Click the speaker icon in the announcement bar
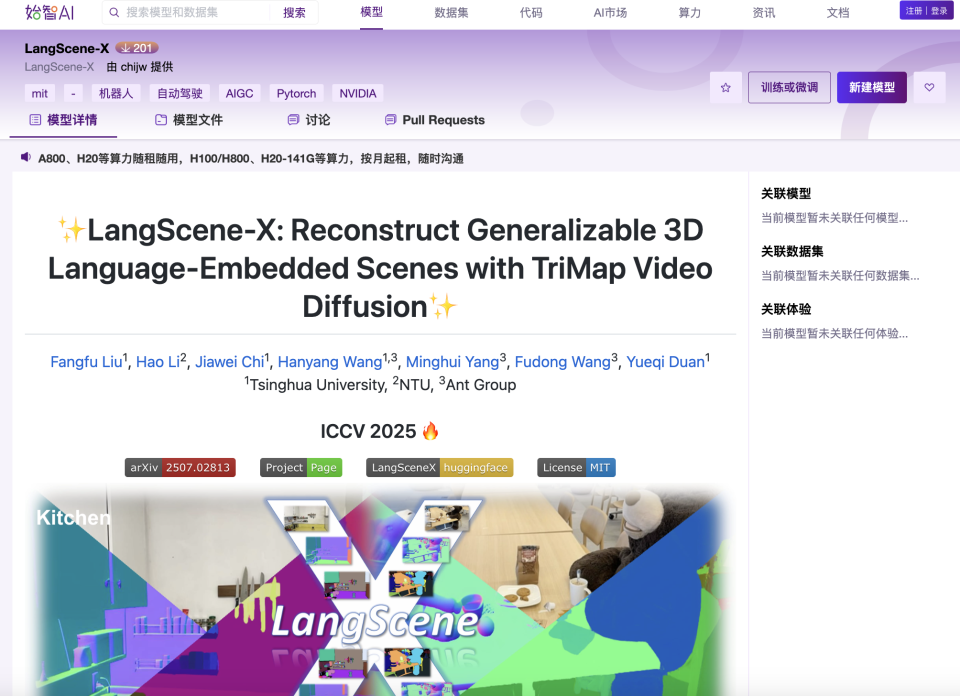 coord(24,157)
